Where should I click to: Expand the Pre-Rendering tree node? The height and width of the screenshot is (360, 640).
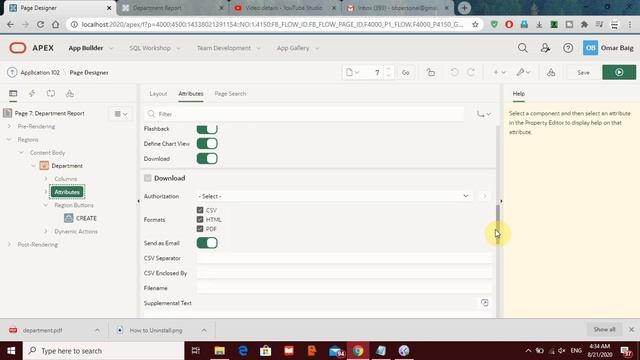tap(9, 127)
